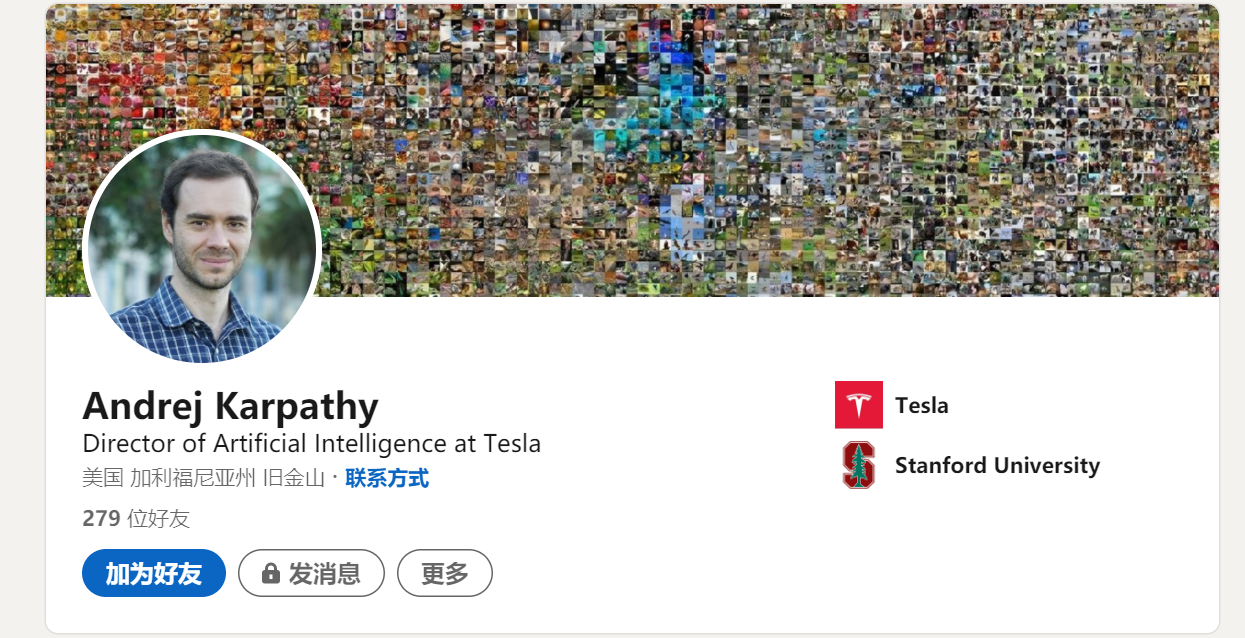Click the lock icon beside 发消息
1245x638 pixels.
point(270,573)
